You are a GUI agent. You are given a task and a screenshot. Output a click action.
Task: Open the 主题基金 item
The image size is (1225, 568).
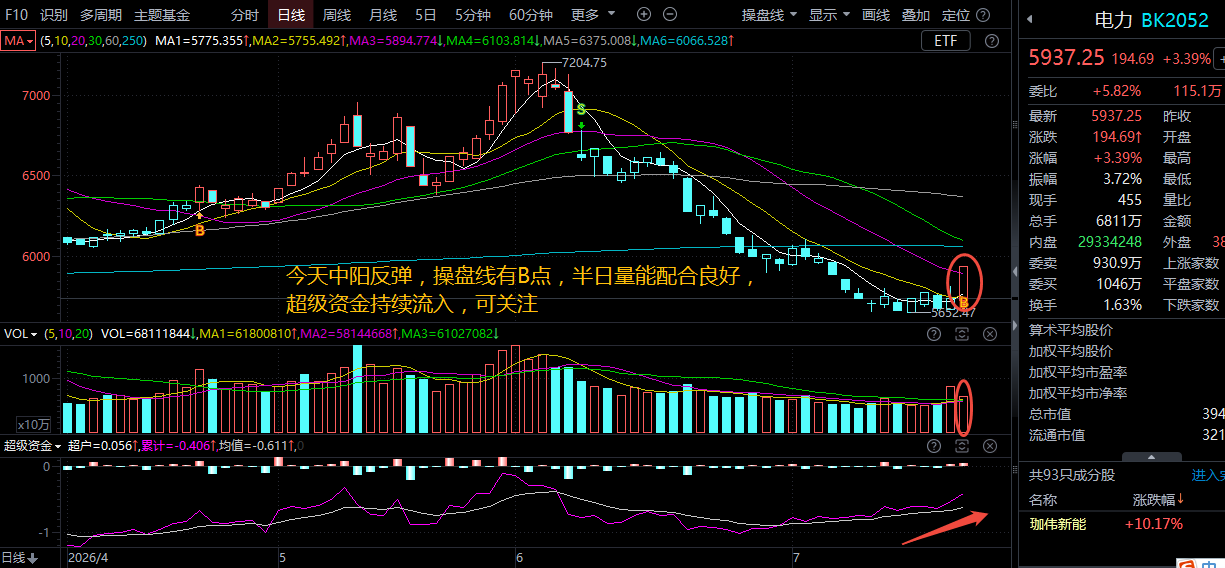pyautogui.click(x=162, y=15)
